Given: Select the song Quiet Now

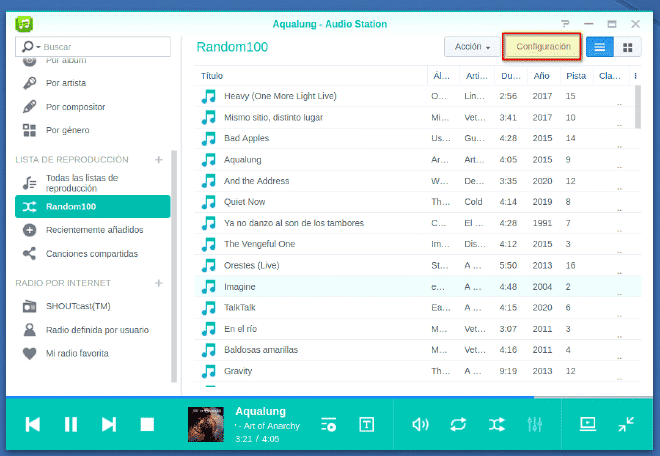Looking at the screenshot, I should [x=418, y=202].
